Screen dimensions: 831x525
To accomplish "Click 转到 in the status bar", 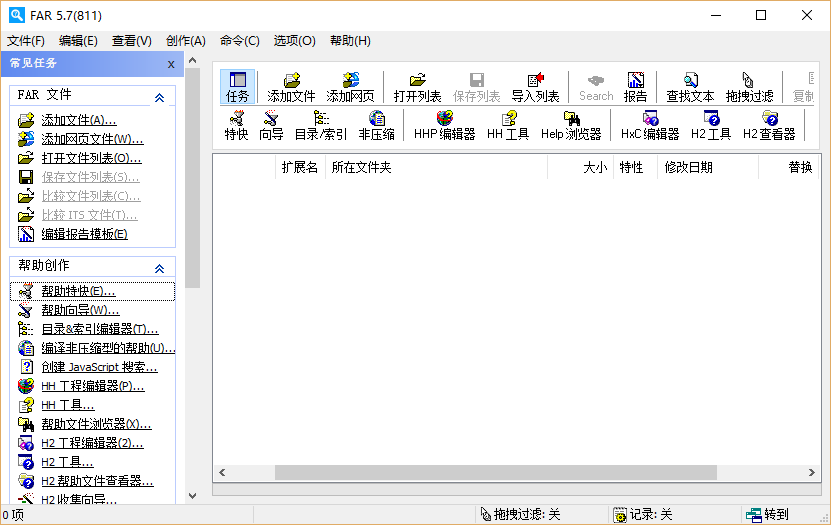I will tap(767, 514).
